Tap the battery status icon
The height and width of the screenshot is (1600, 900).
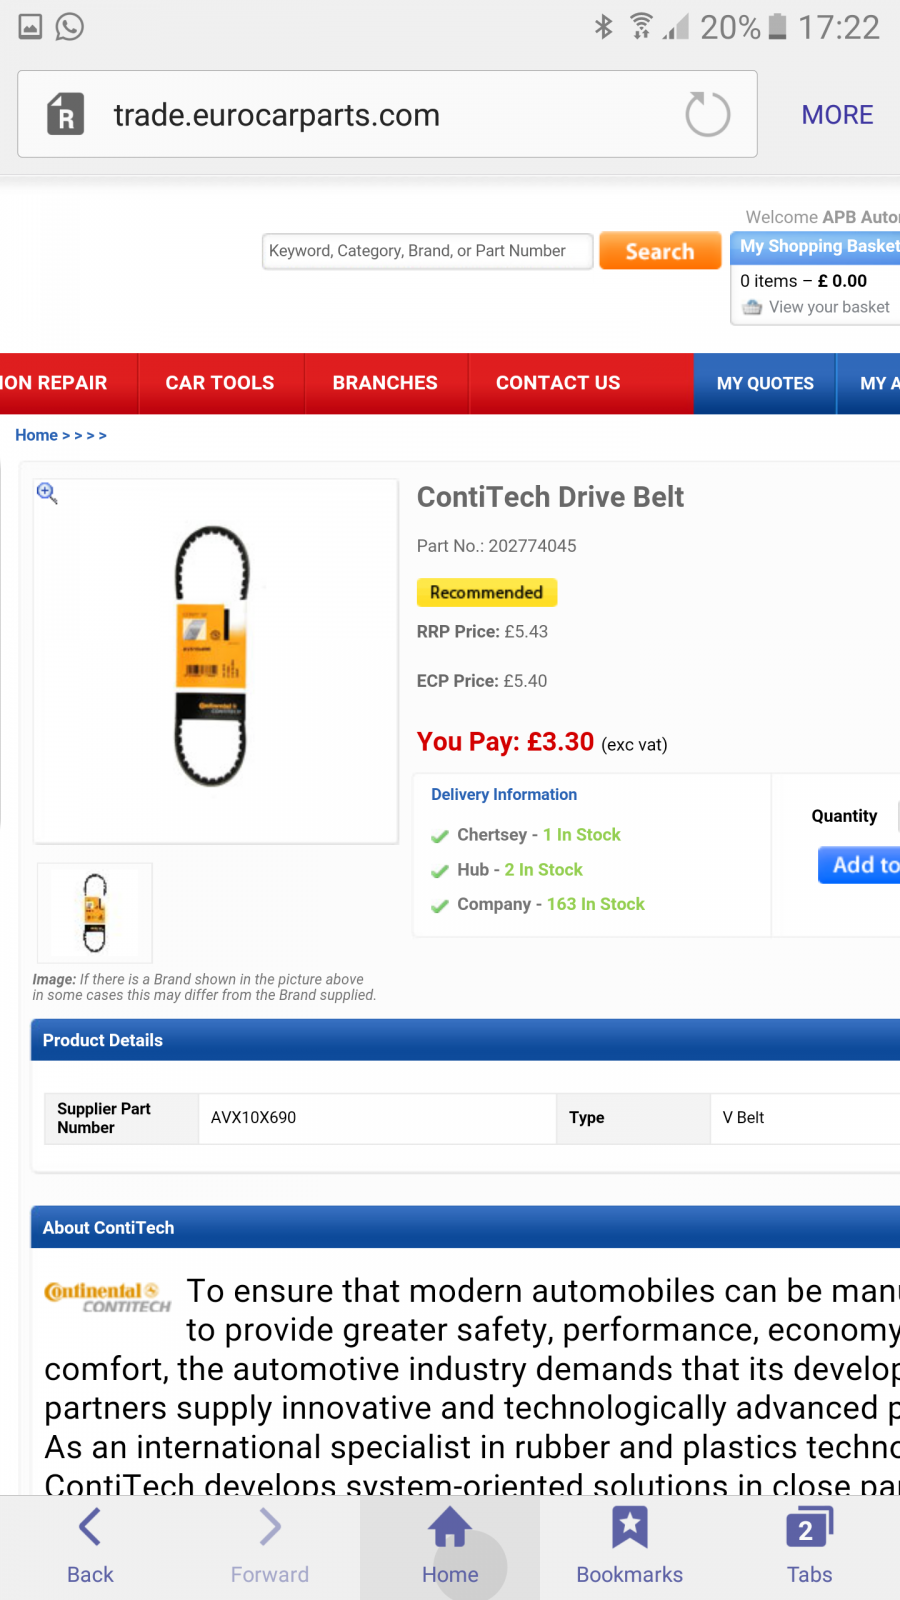coord(778,27)
